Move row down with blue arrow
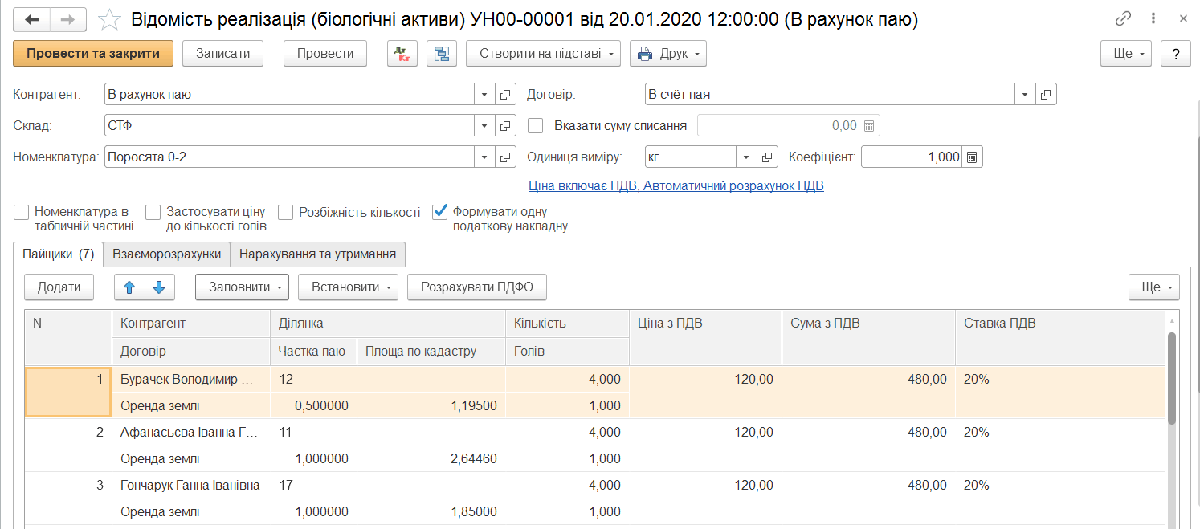 pos(158,287)
